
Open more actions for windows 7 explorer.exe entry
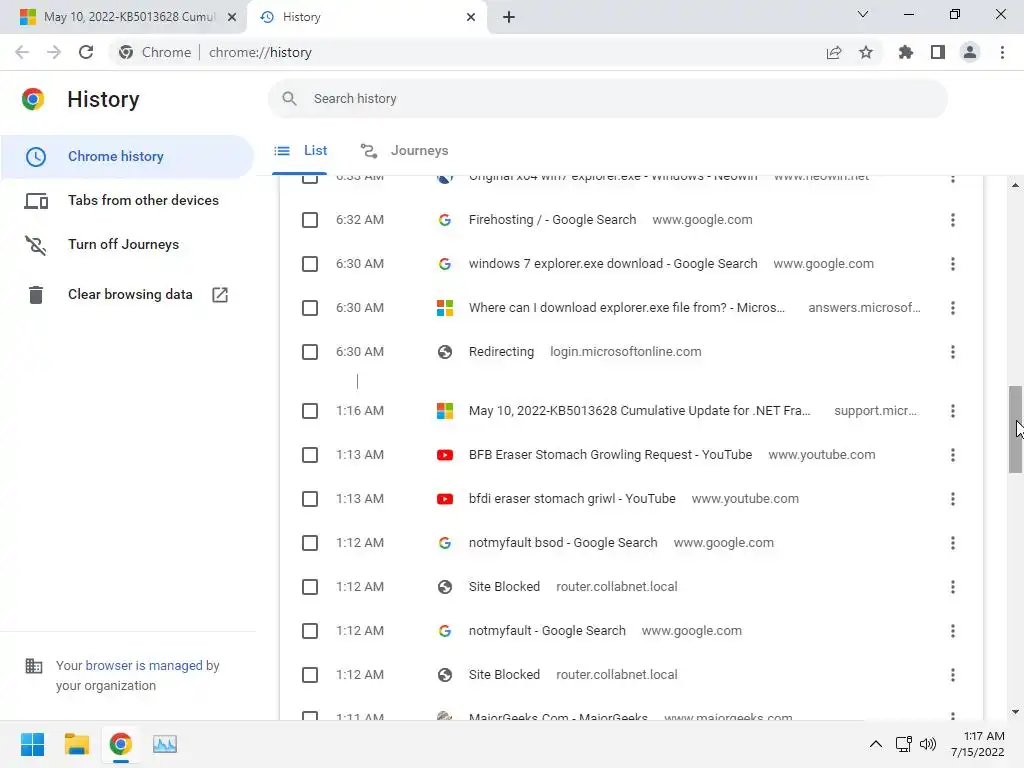[x=953, y=264]
